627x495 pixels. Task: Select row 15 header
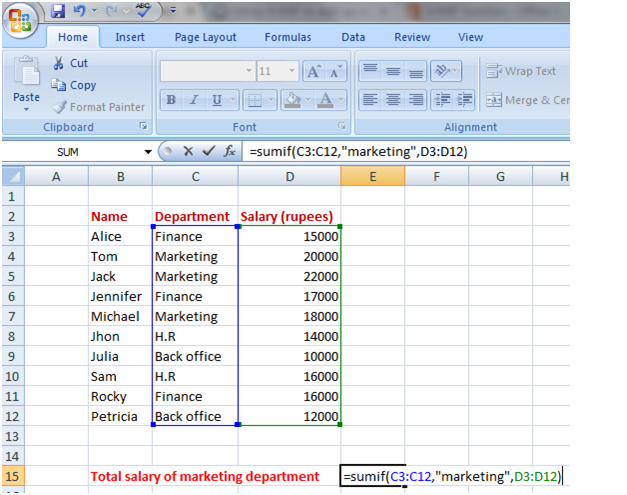tap(13, 476)
